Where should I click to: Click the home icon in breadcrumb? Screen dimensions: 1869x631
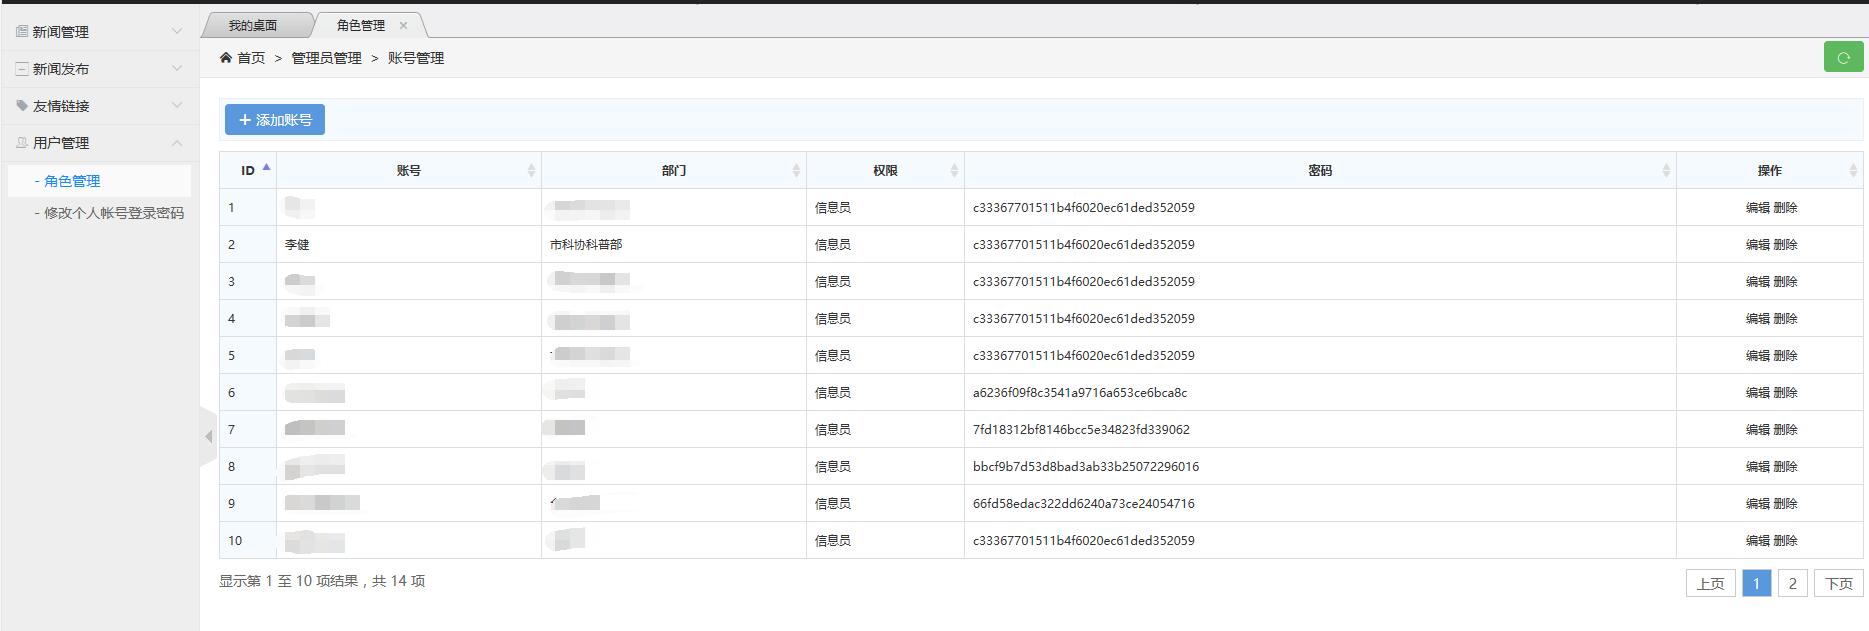point(226,58)
